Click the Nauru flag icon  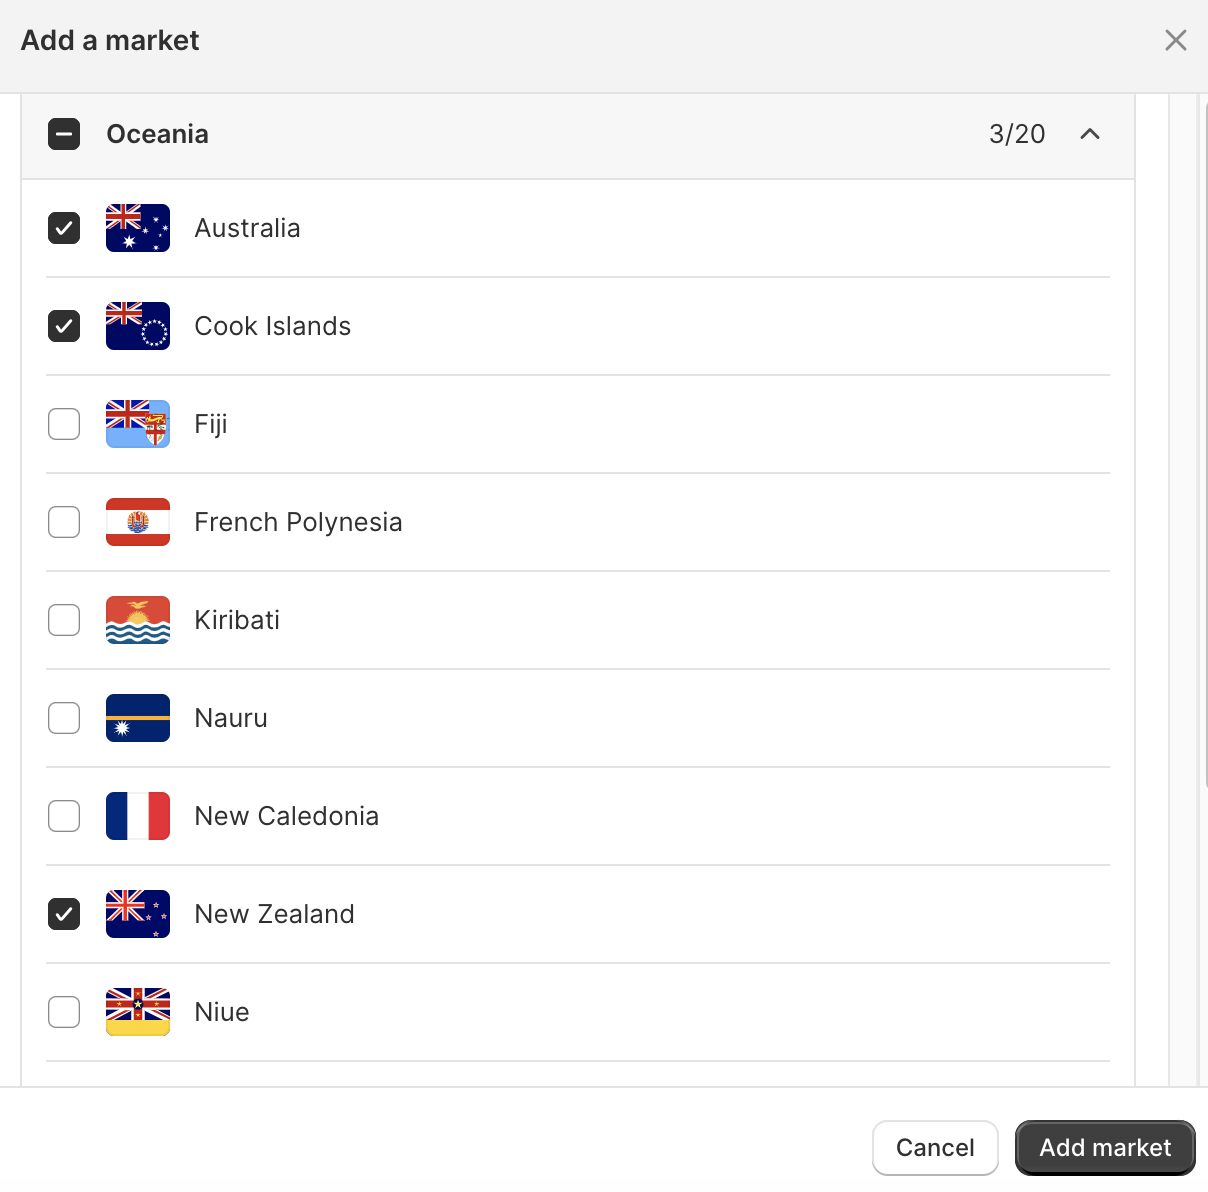coord(138,718)
